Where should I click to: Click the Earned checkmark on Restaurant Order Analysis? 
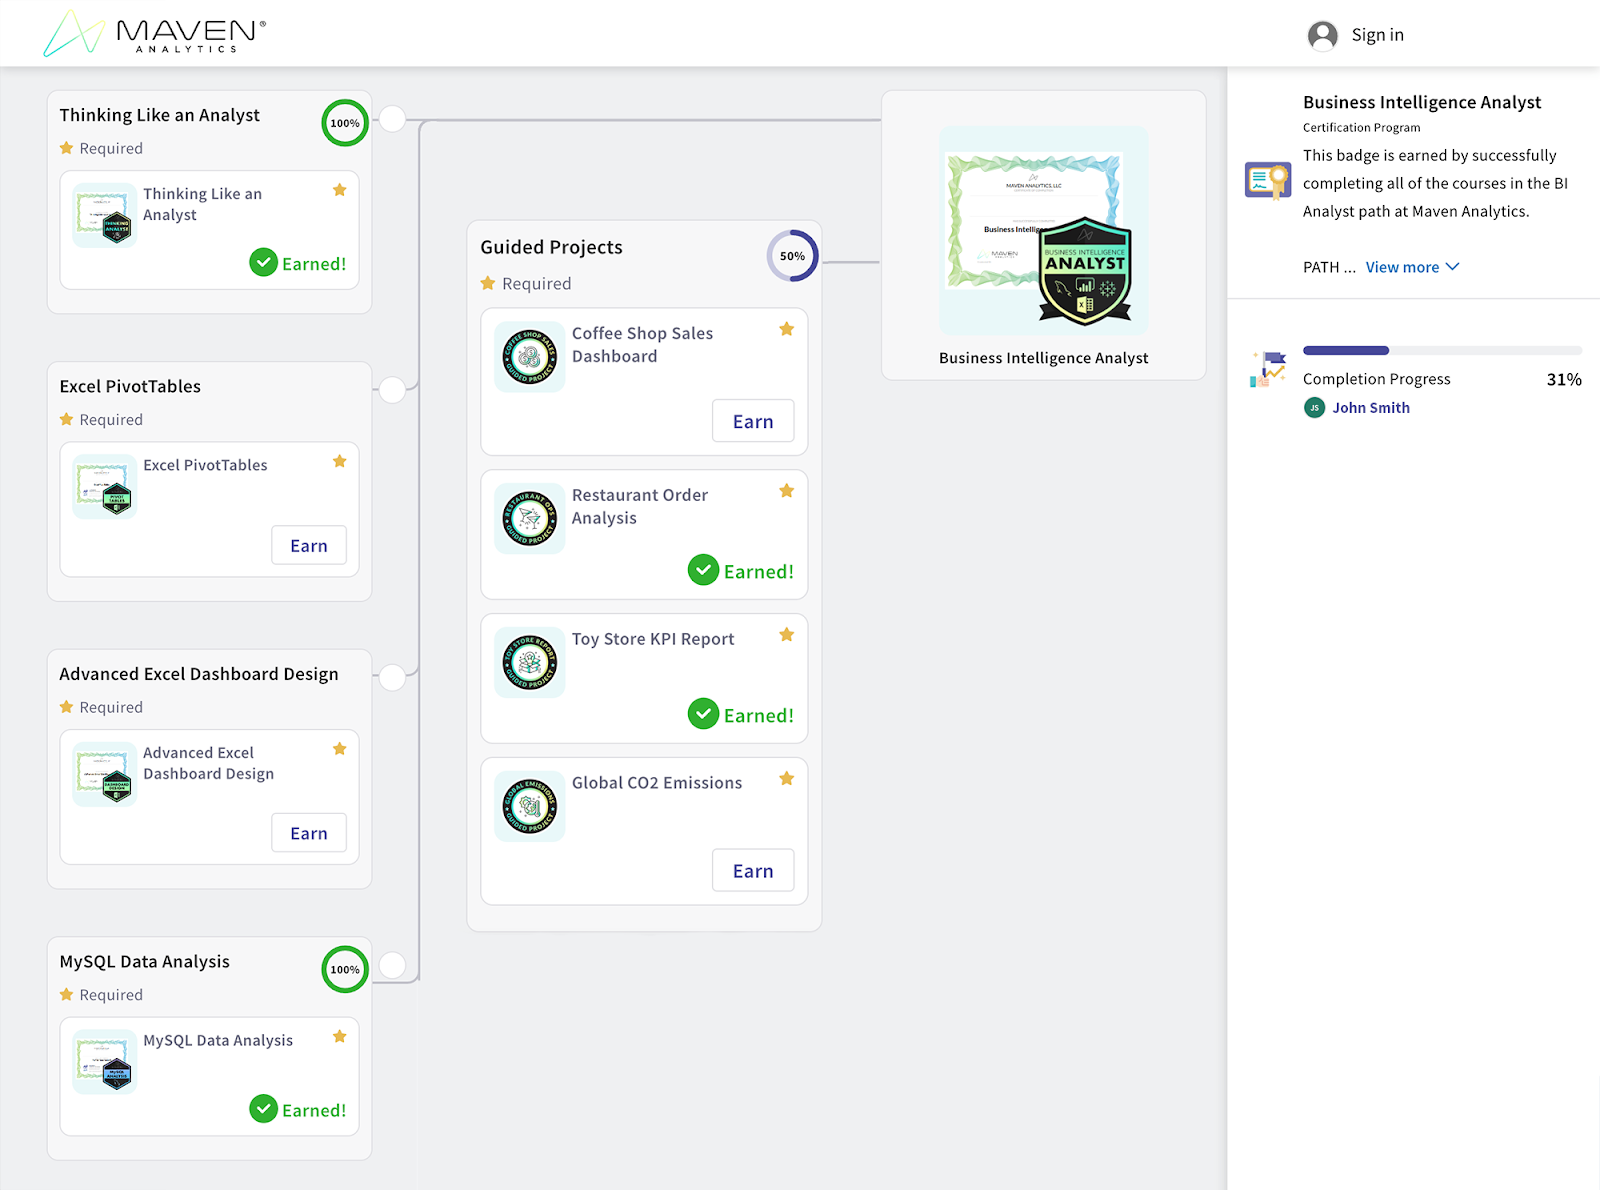click(x=704, y=570)
